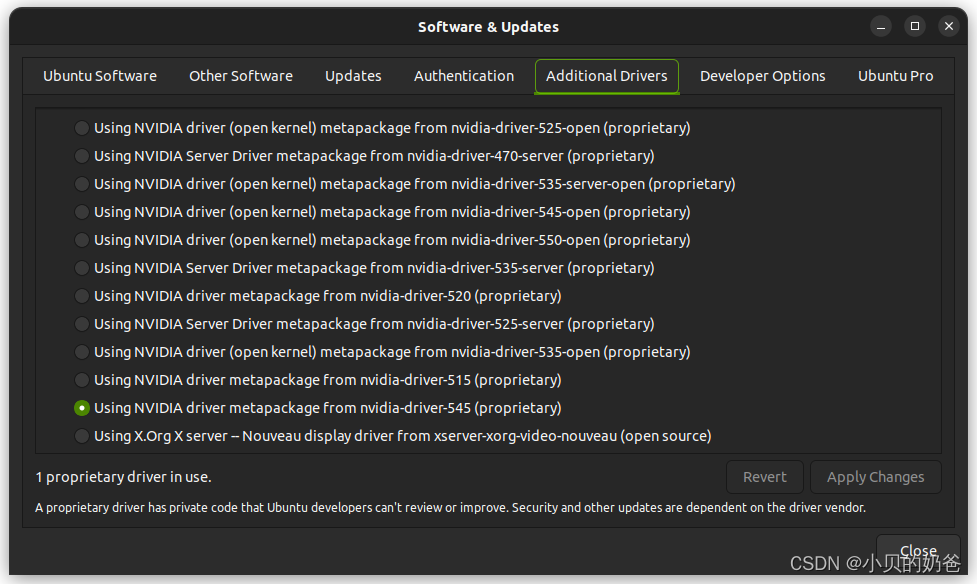This screenshot has height=584, width=977.
Task: Click the Revert button
Action: tap(765, 477)
